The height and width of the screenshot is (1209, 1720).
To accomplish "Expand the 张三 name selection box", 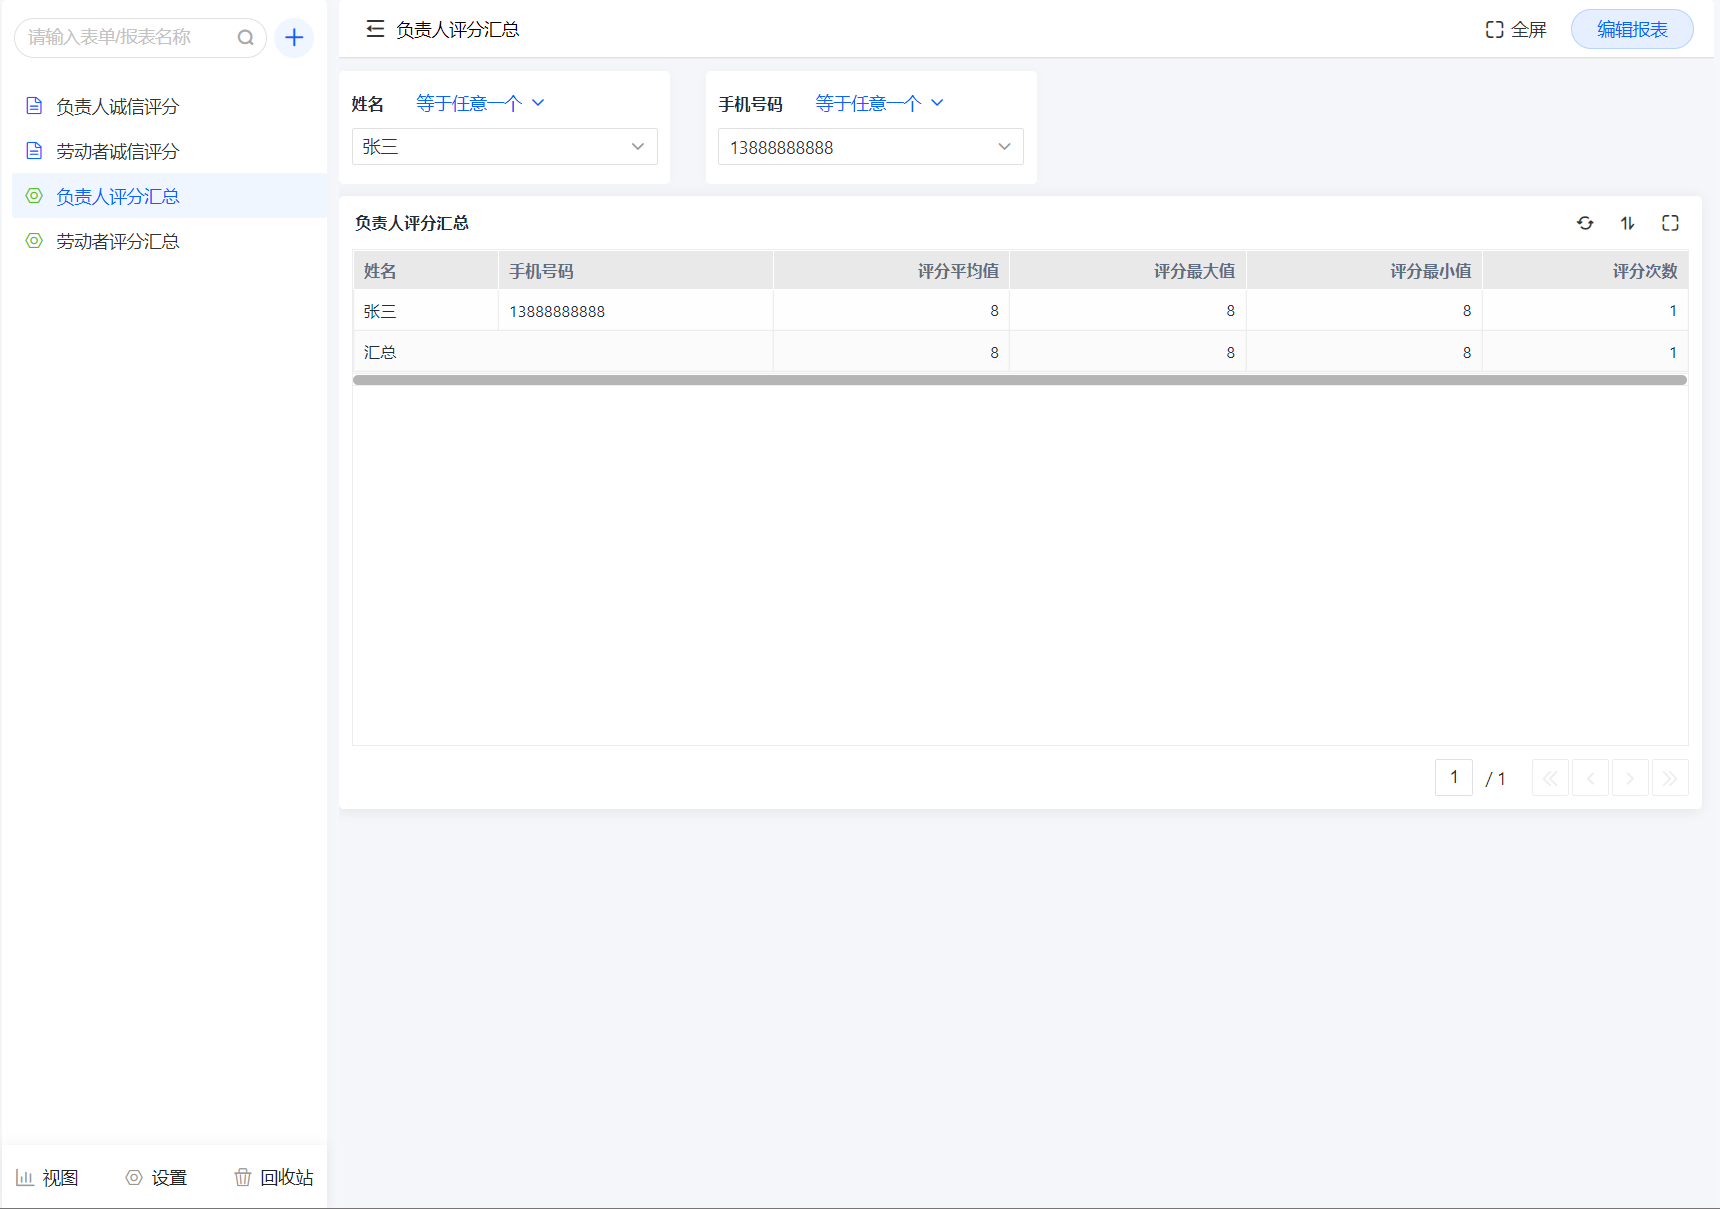I will pyautogui.click(x=504, y=147).
